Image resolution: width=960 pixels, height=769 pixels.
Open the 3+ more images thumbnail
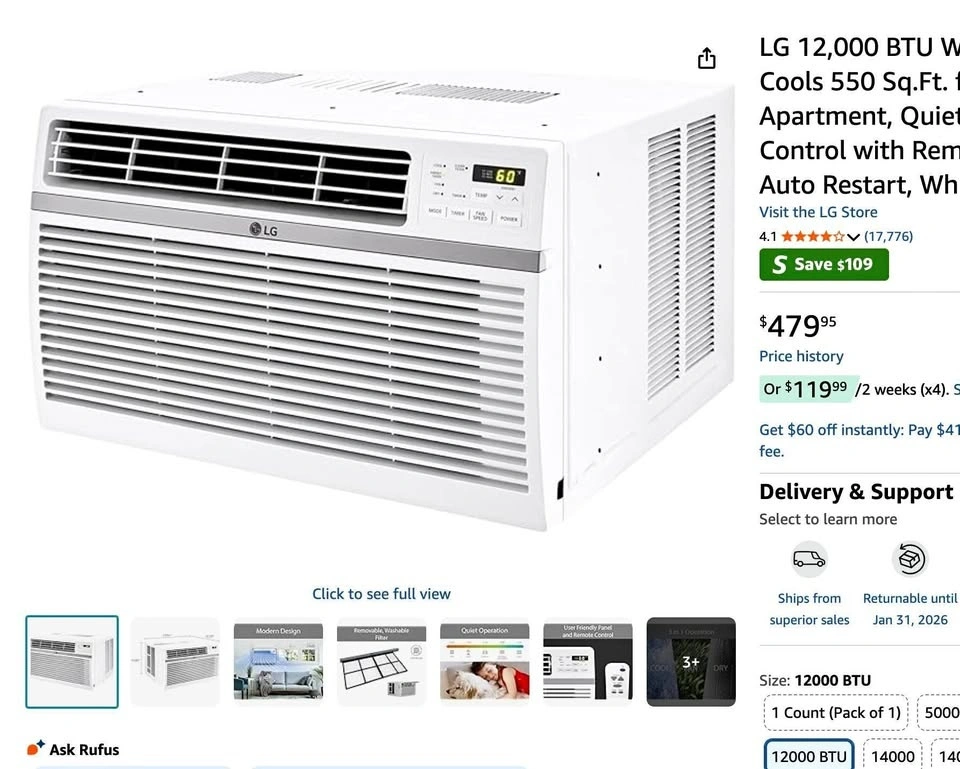pyautogui.click(x=691, y=662)
